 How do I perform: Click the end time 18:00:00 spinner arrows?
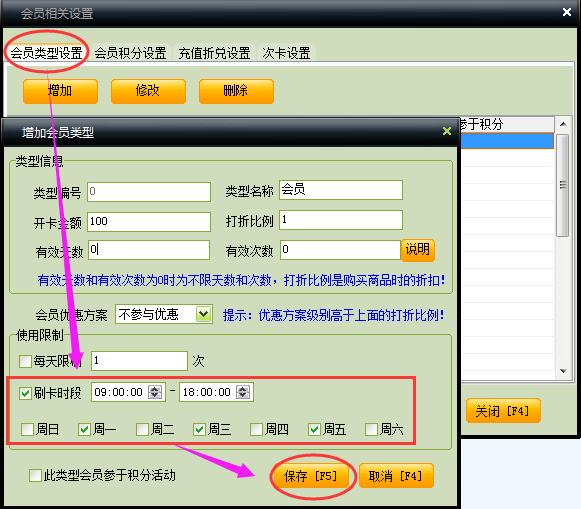pyautogui.click(x=243, y=392)
